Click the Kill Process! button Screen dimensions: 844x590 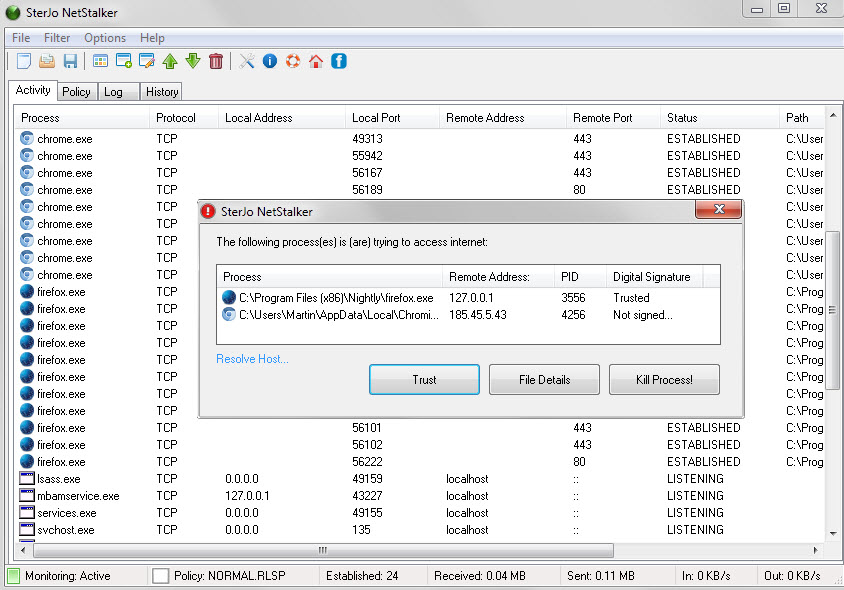click(664, 380)
